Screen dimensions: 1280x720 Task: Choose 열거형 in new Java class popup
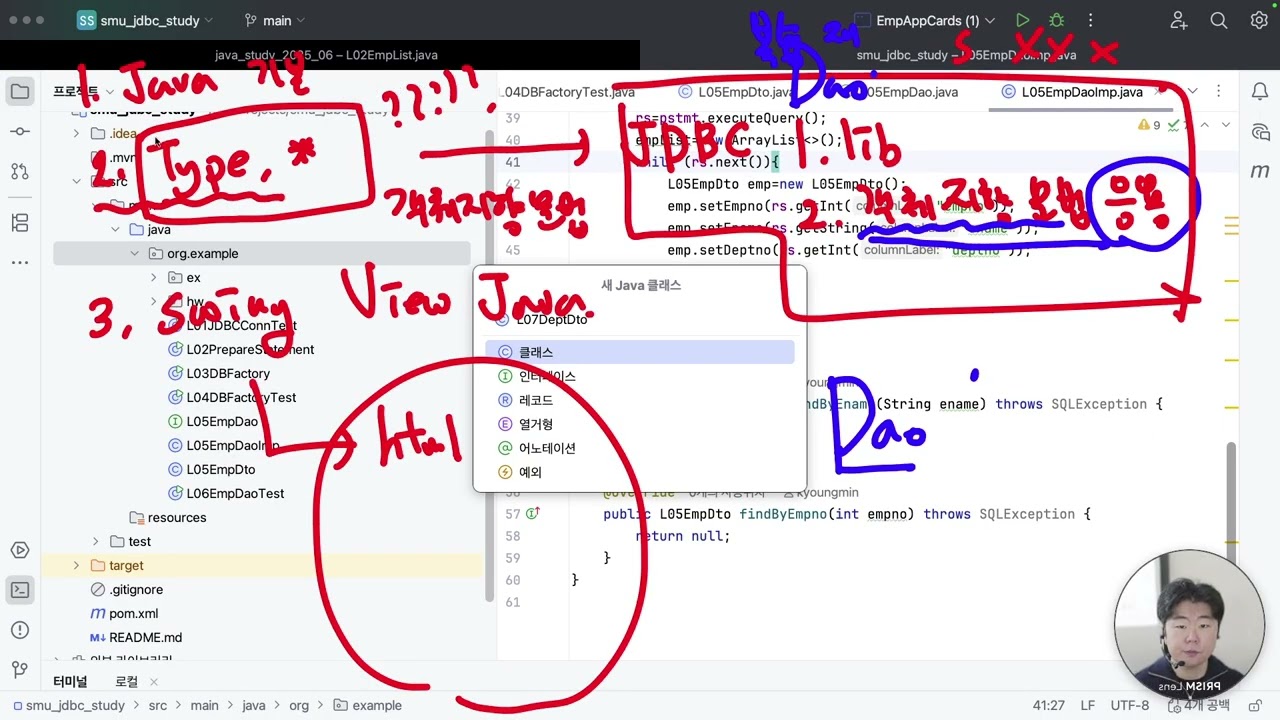click(640, 424)
